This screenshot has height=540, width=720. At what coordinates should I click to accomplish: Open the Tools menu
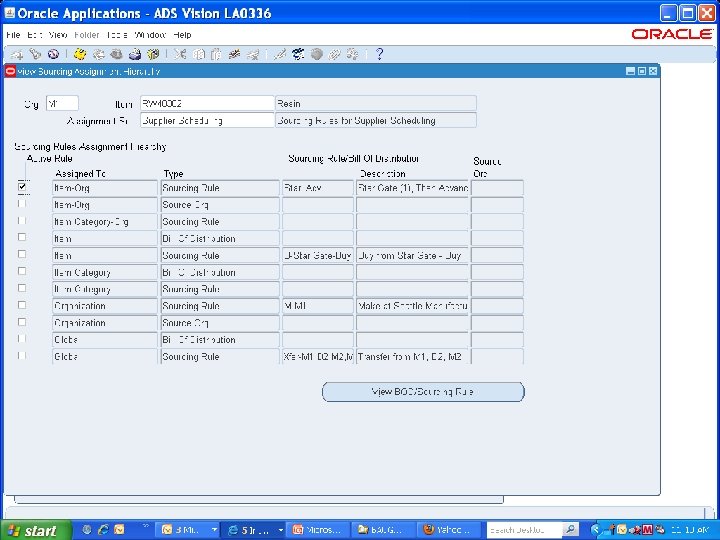coord(117,35)
